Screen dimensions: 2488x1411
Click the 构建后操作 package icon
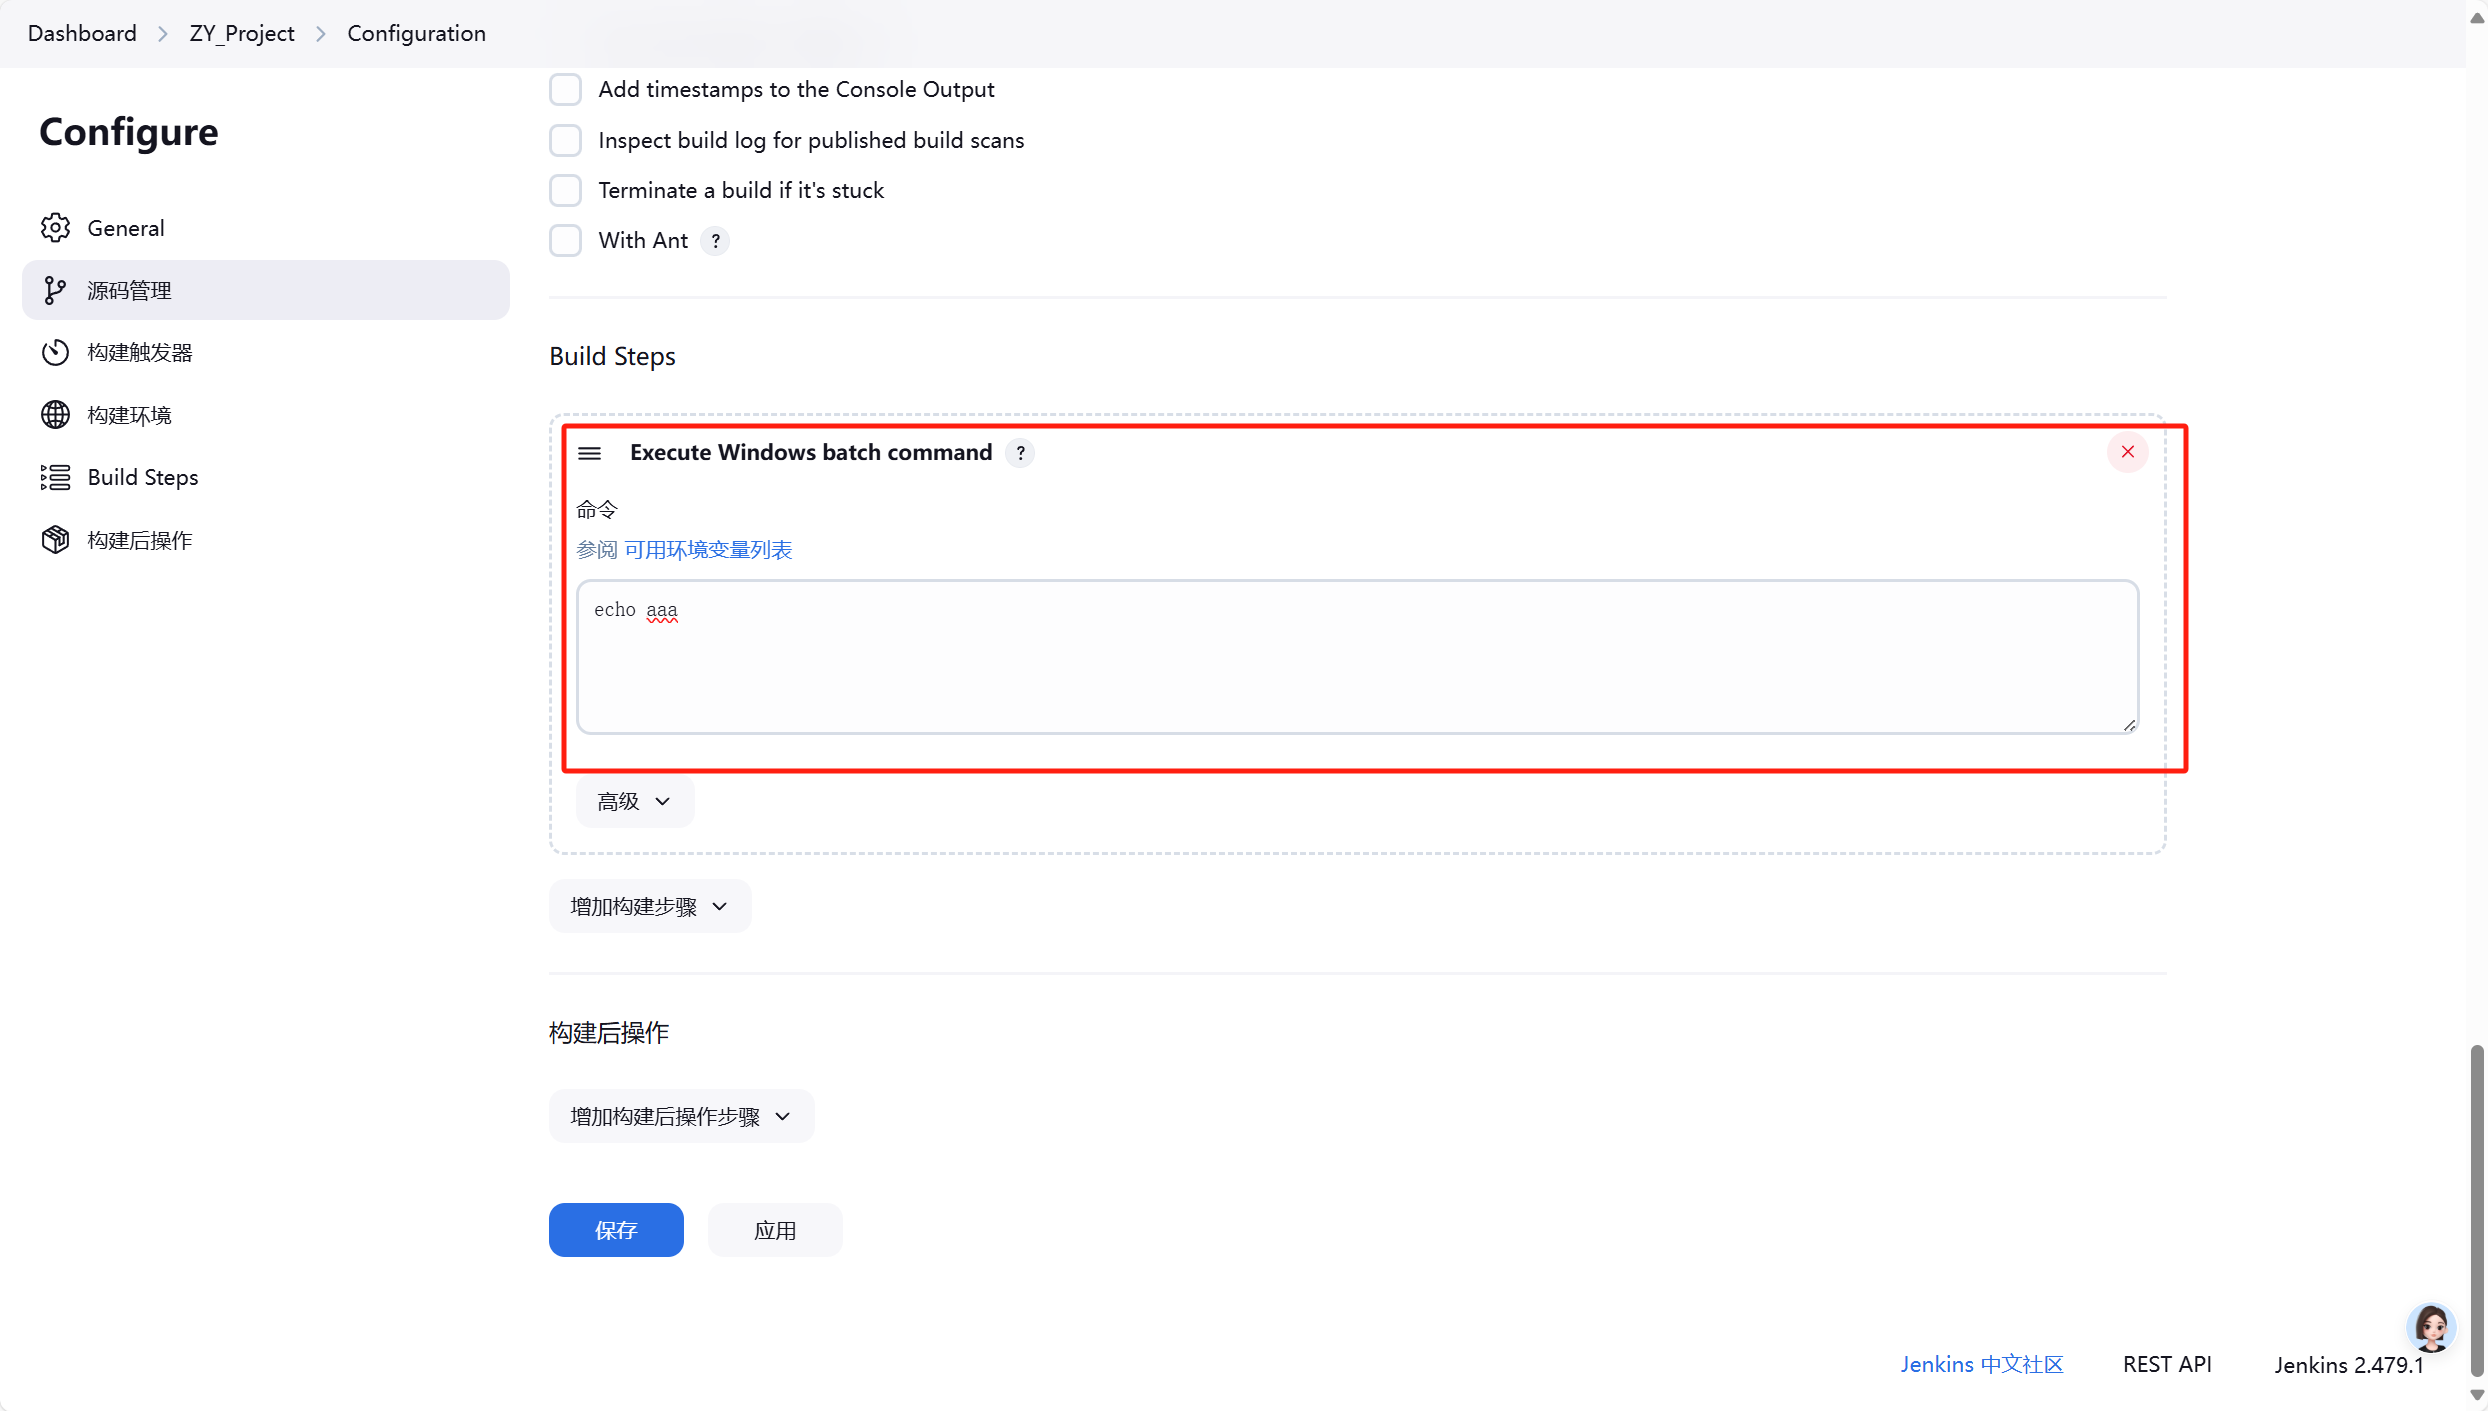click(x=56, y=539)
